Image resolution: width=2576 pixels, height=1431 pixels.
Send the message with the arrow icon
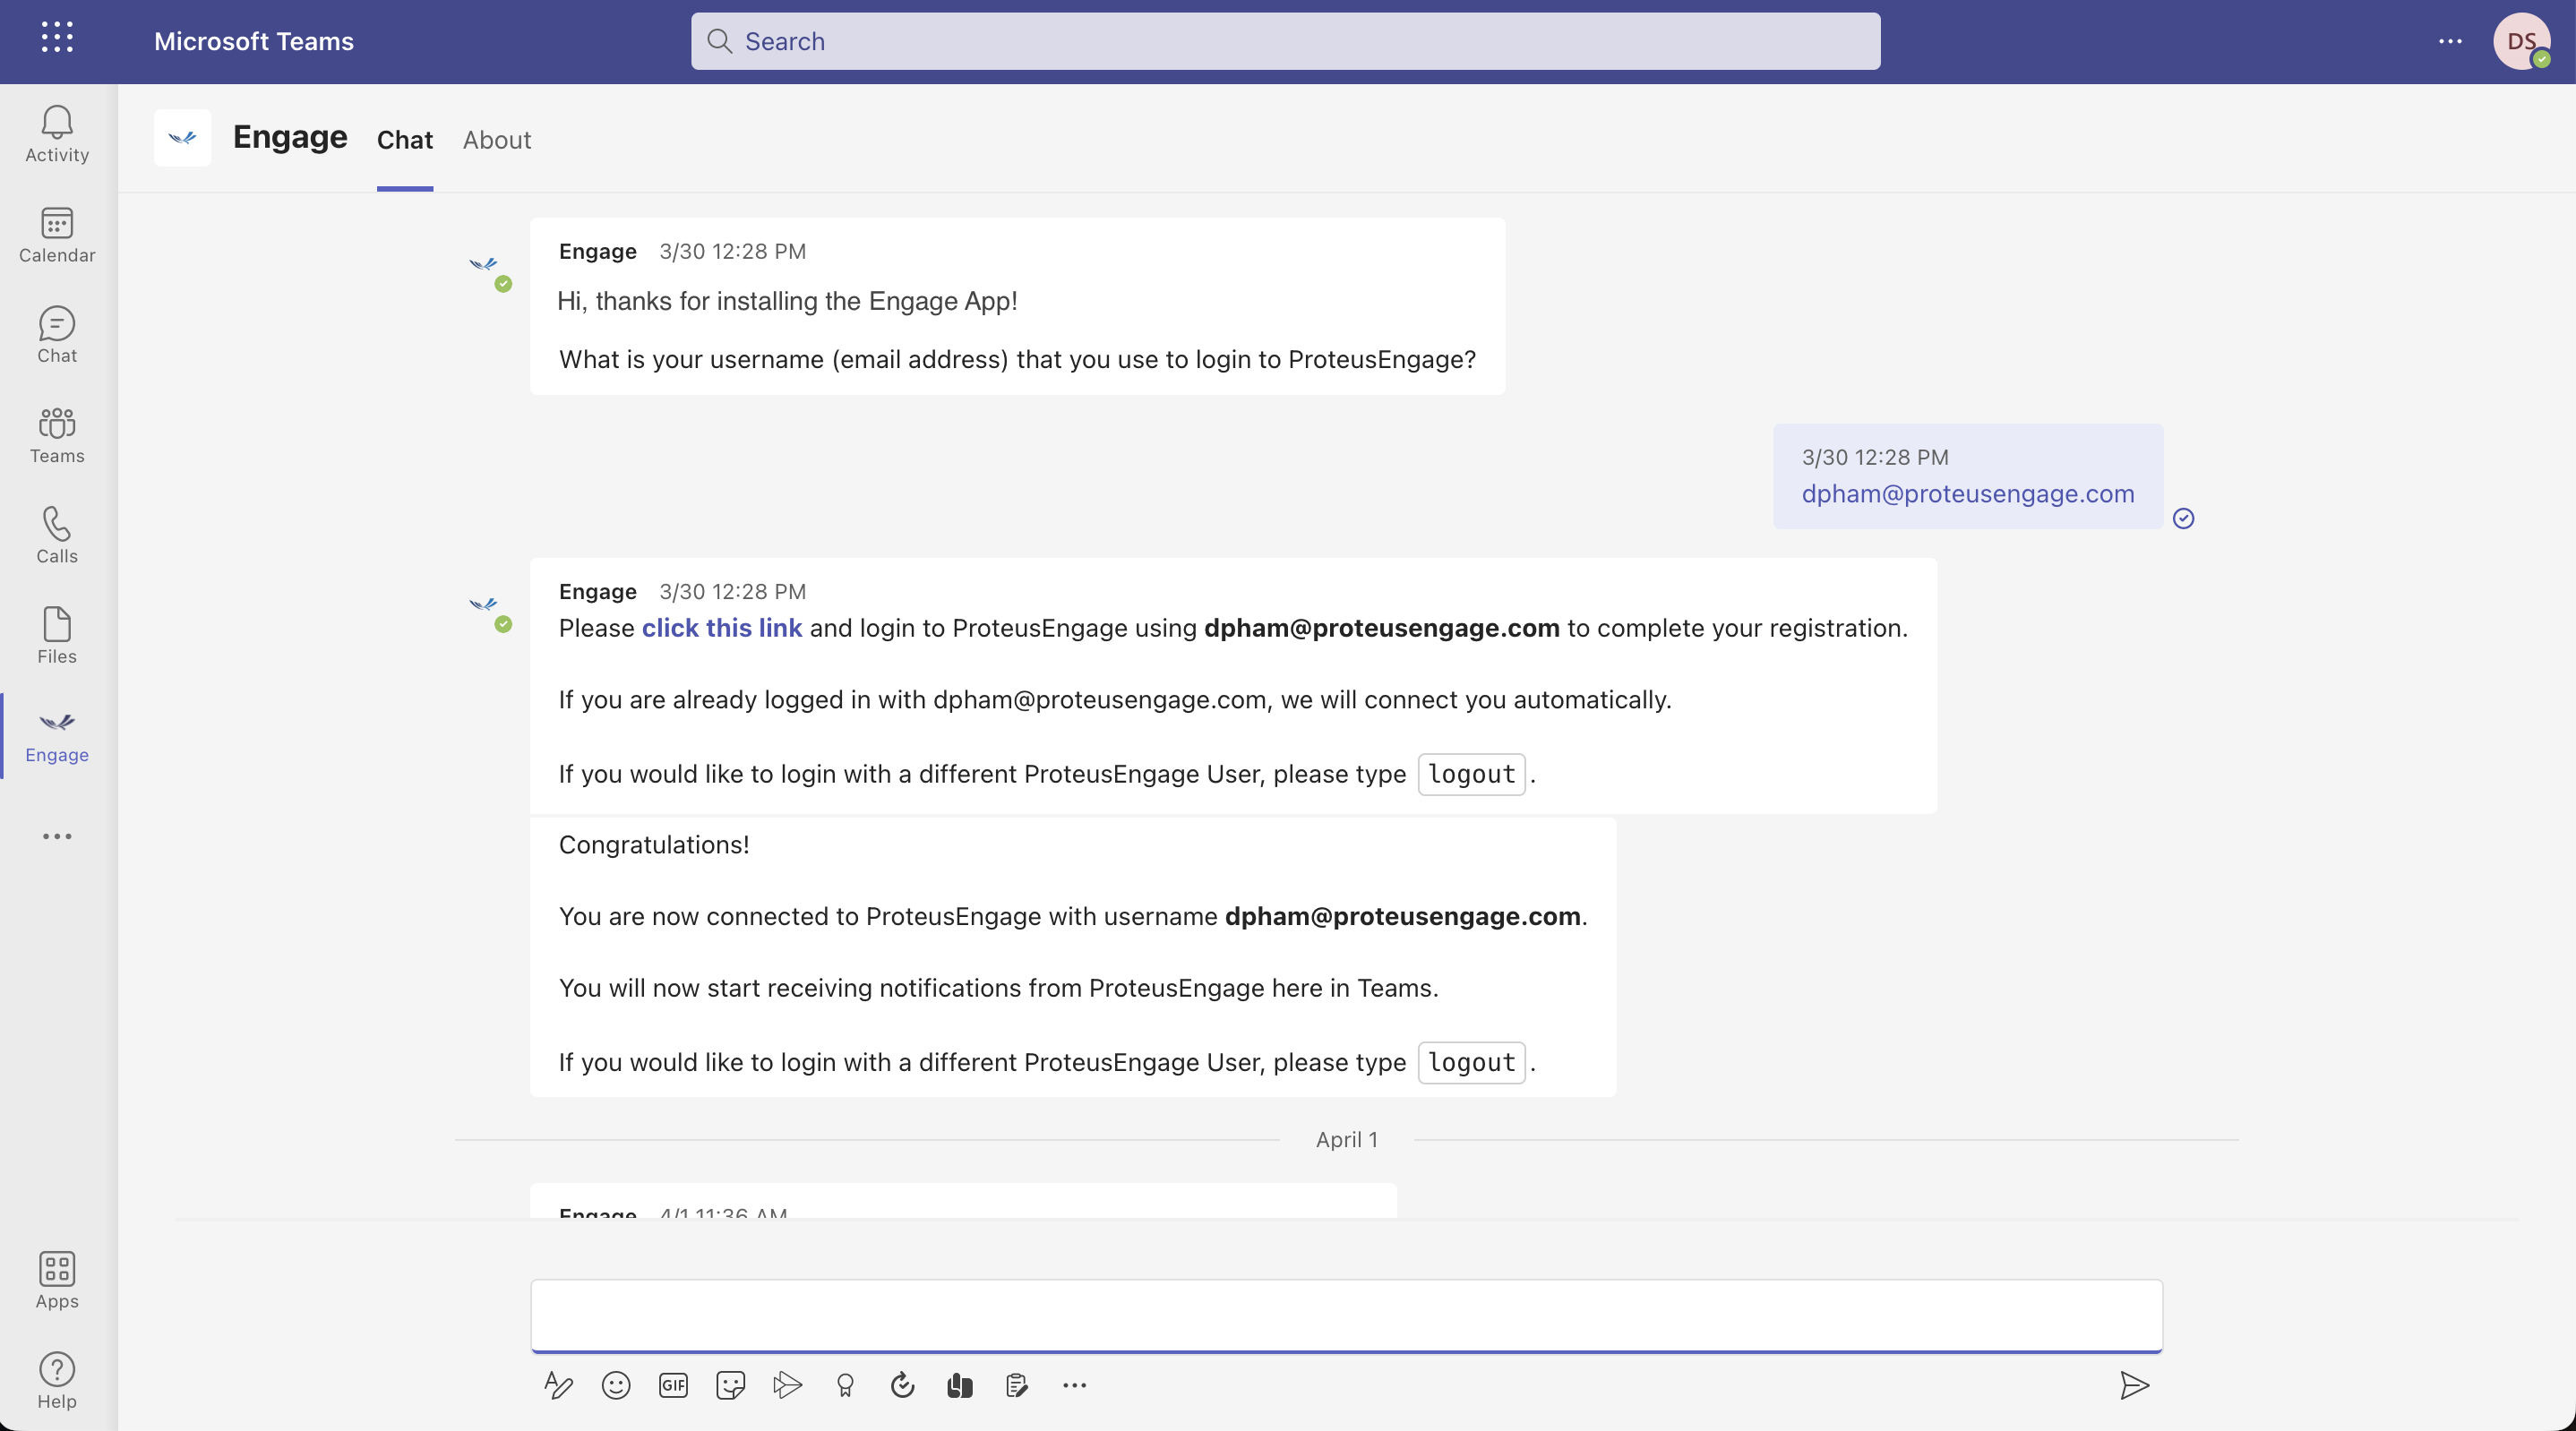point(2134,1385)
